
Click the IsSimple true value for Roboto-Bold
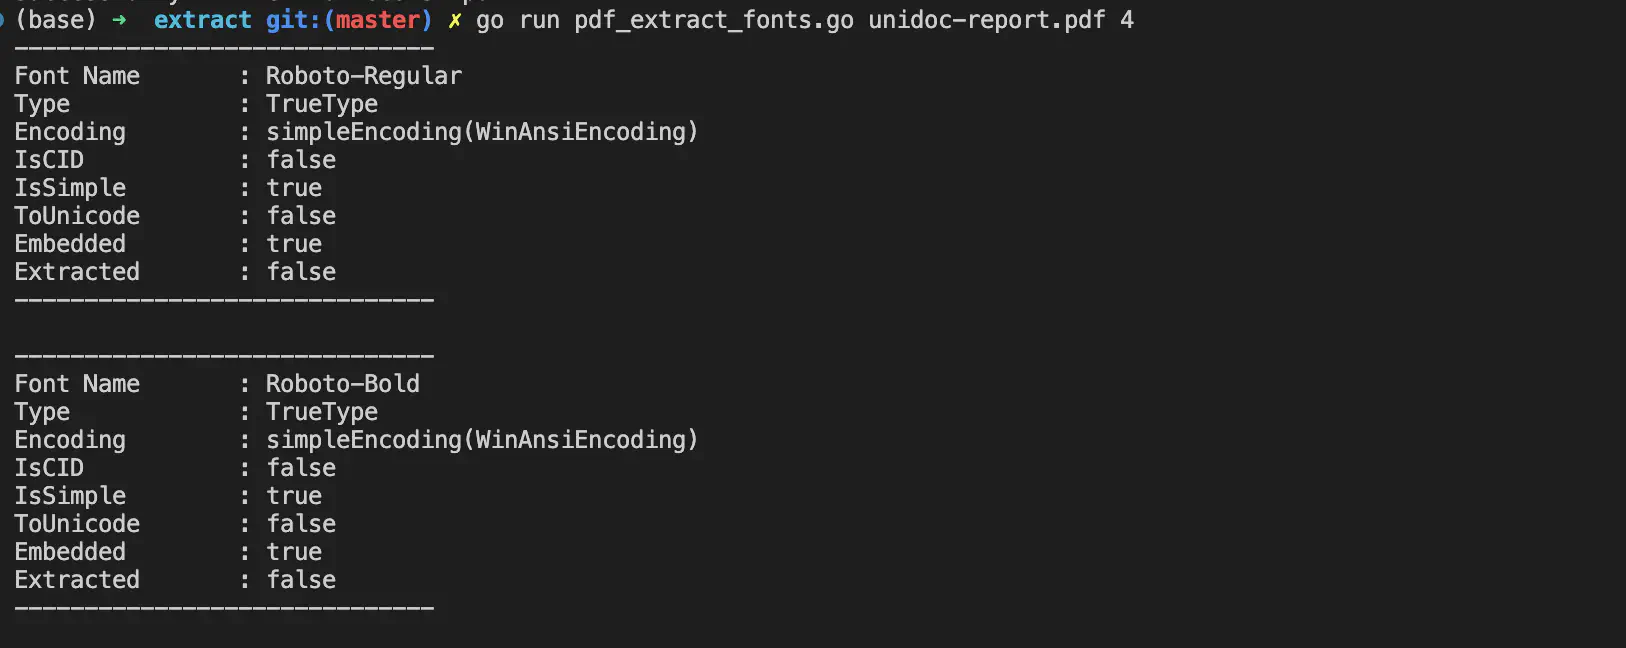(x=294, y=496)
